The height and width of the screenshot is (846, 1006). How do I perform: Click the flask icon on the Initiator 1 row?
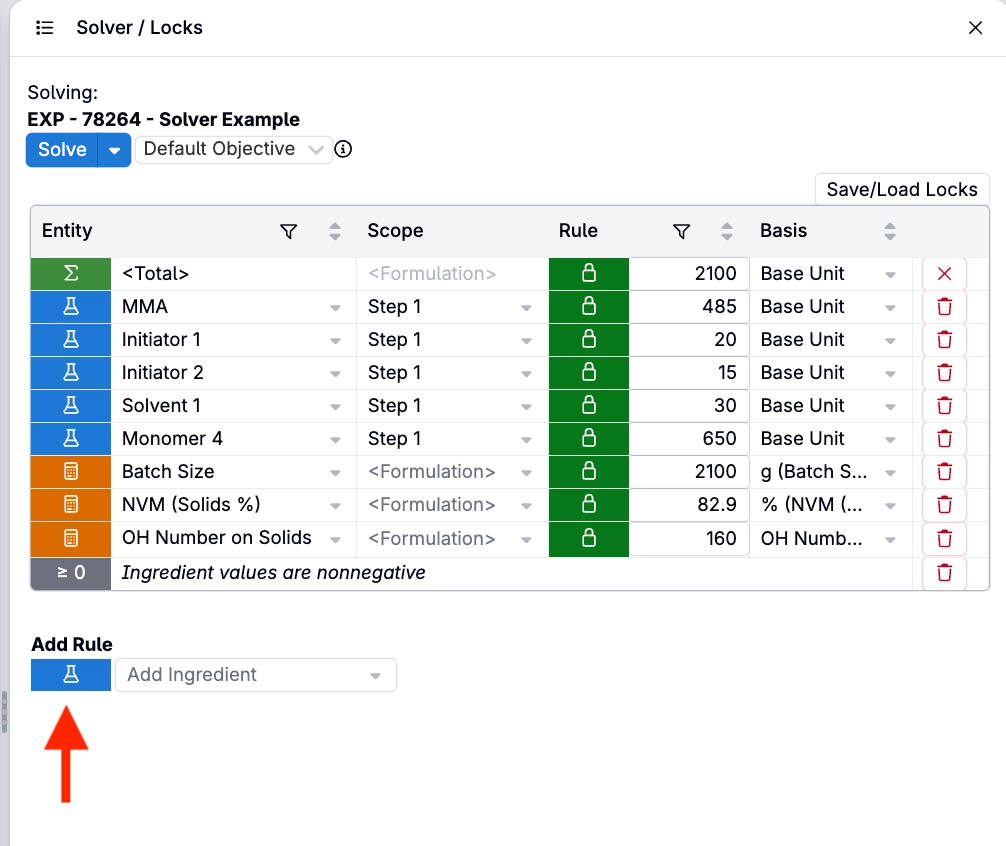[x=71, y=340]
